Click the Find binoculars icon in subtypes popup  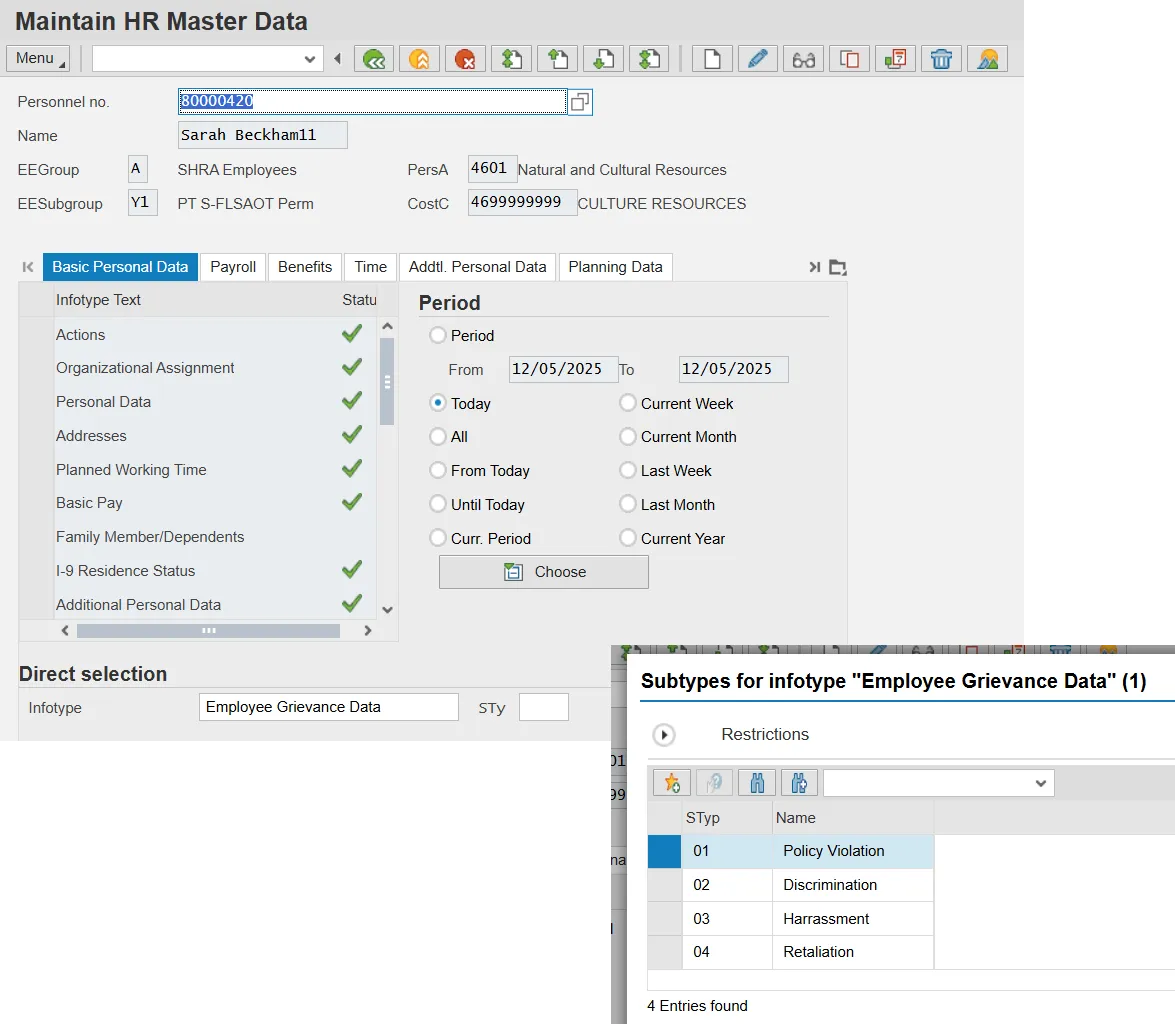coord(757,783)
